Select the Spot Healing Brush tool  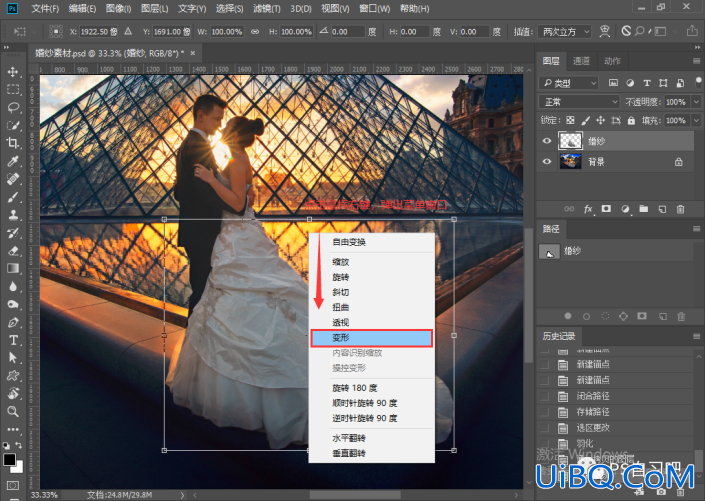coord(13,179)
